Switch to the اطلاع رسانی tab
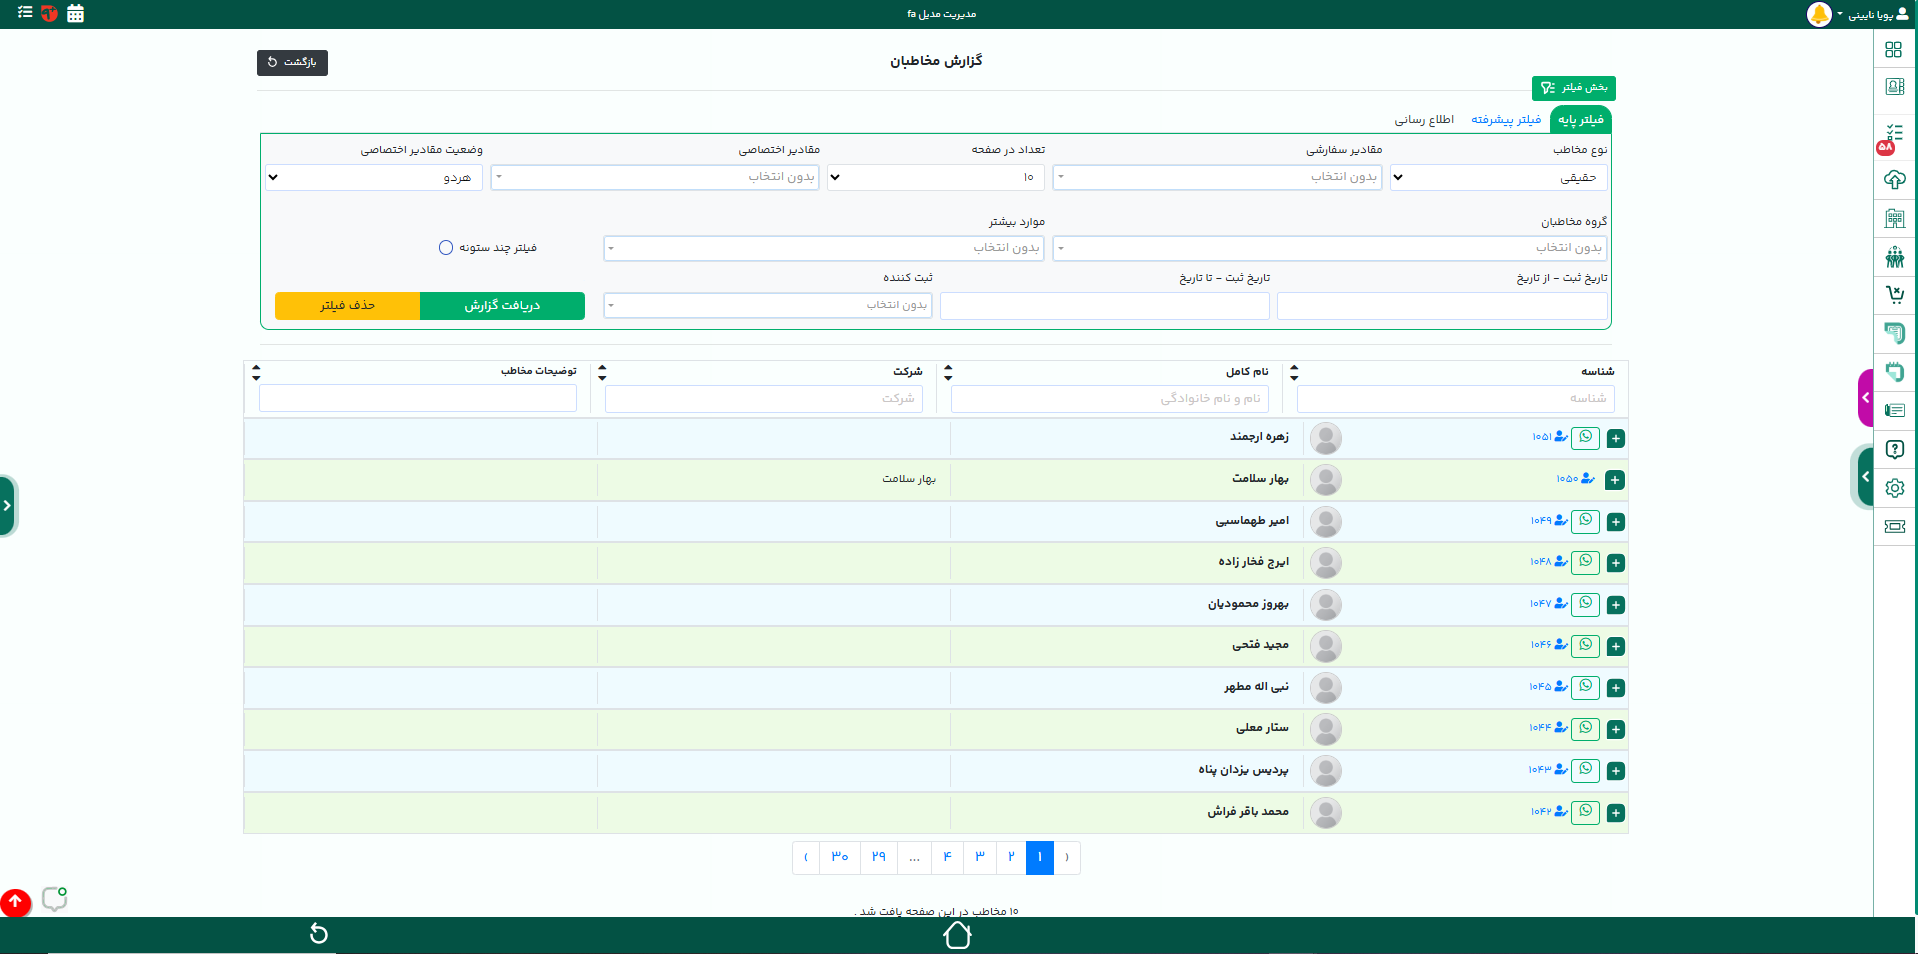Screen dimensions: 1918x954 1424,120
